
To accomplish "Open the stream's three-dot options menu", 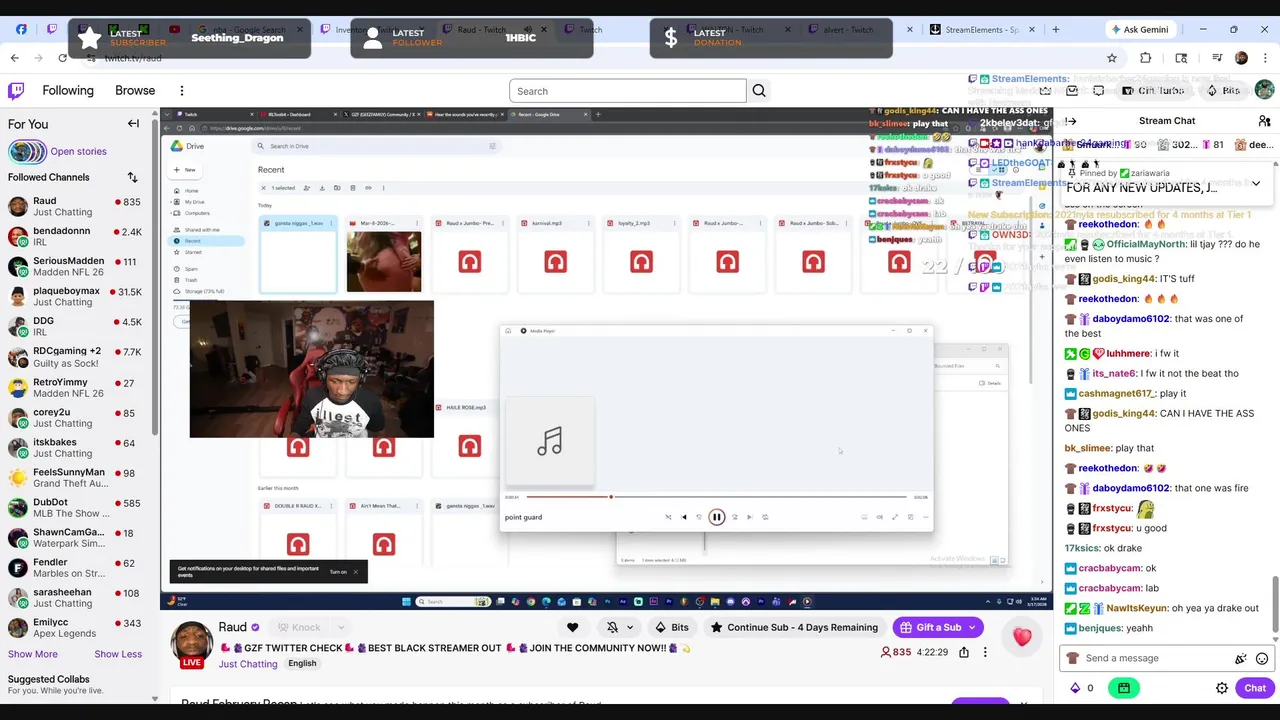I will point(985,652).
